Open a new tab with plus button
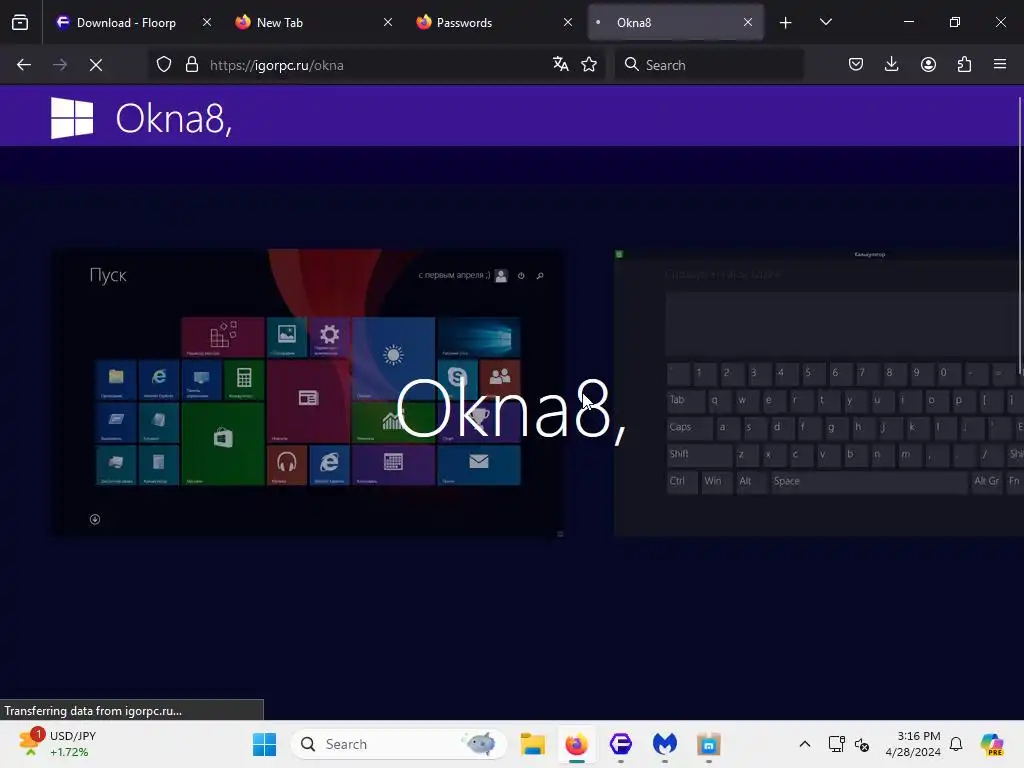This screenshot has height=768, width=1024. point(786,22)
